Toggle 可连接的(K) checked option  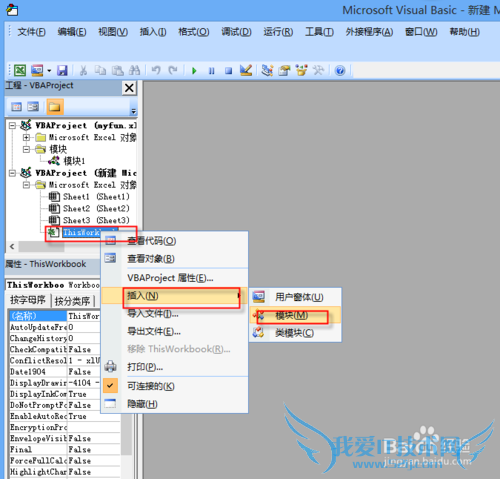click(x=175, y=386)
